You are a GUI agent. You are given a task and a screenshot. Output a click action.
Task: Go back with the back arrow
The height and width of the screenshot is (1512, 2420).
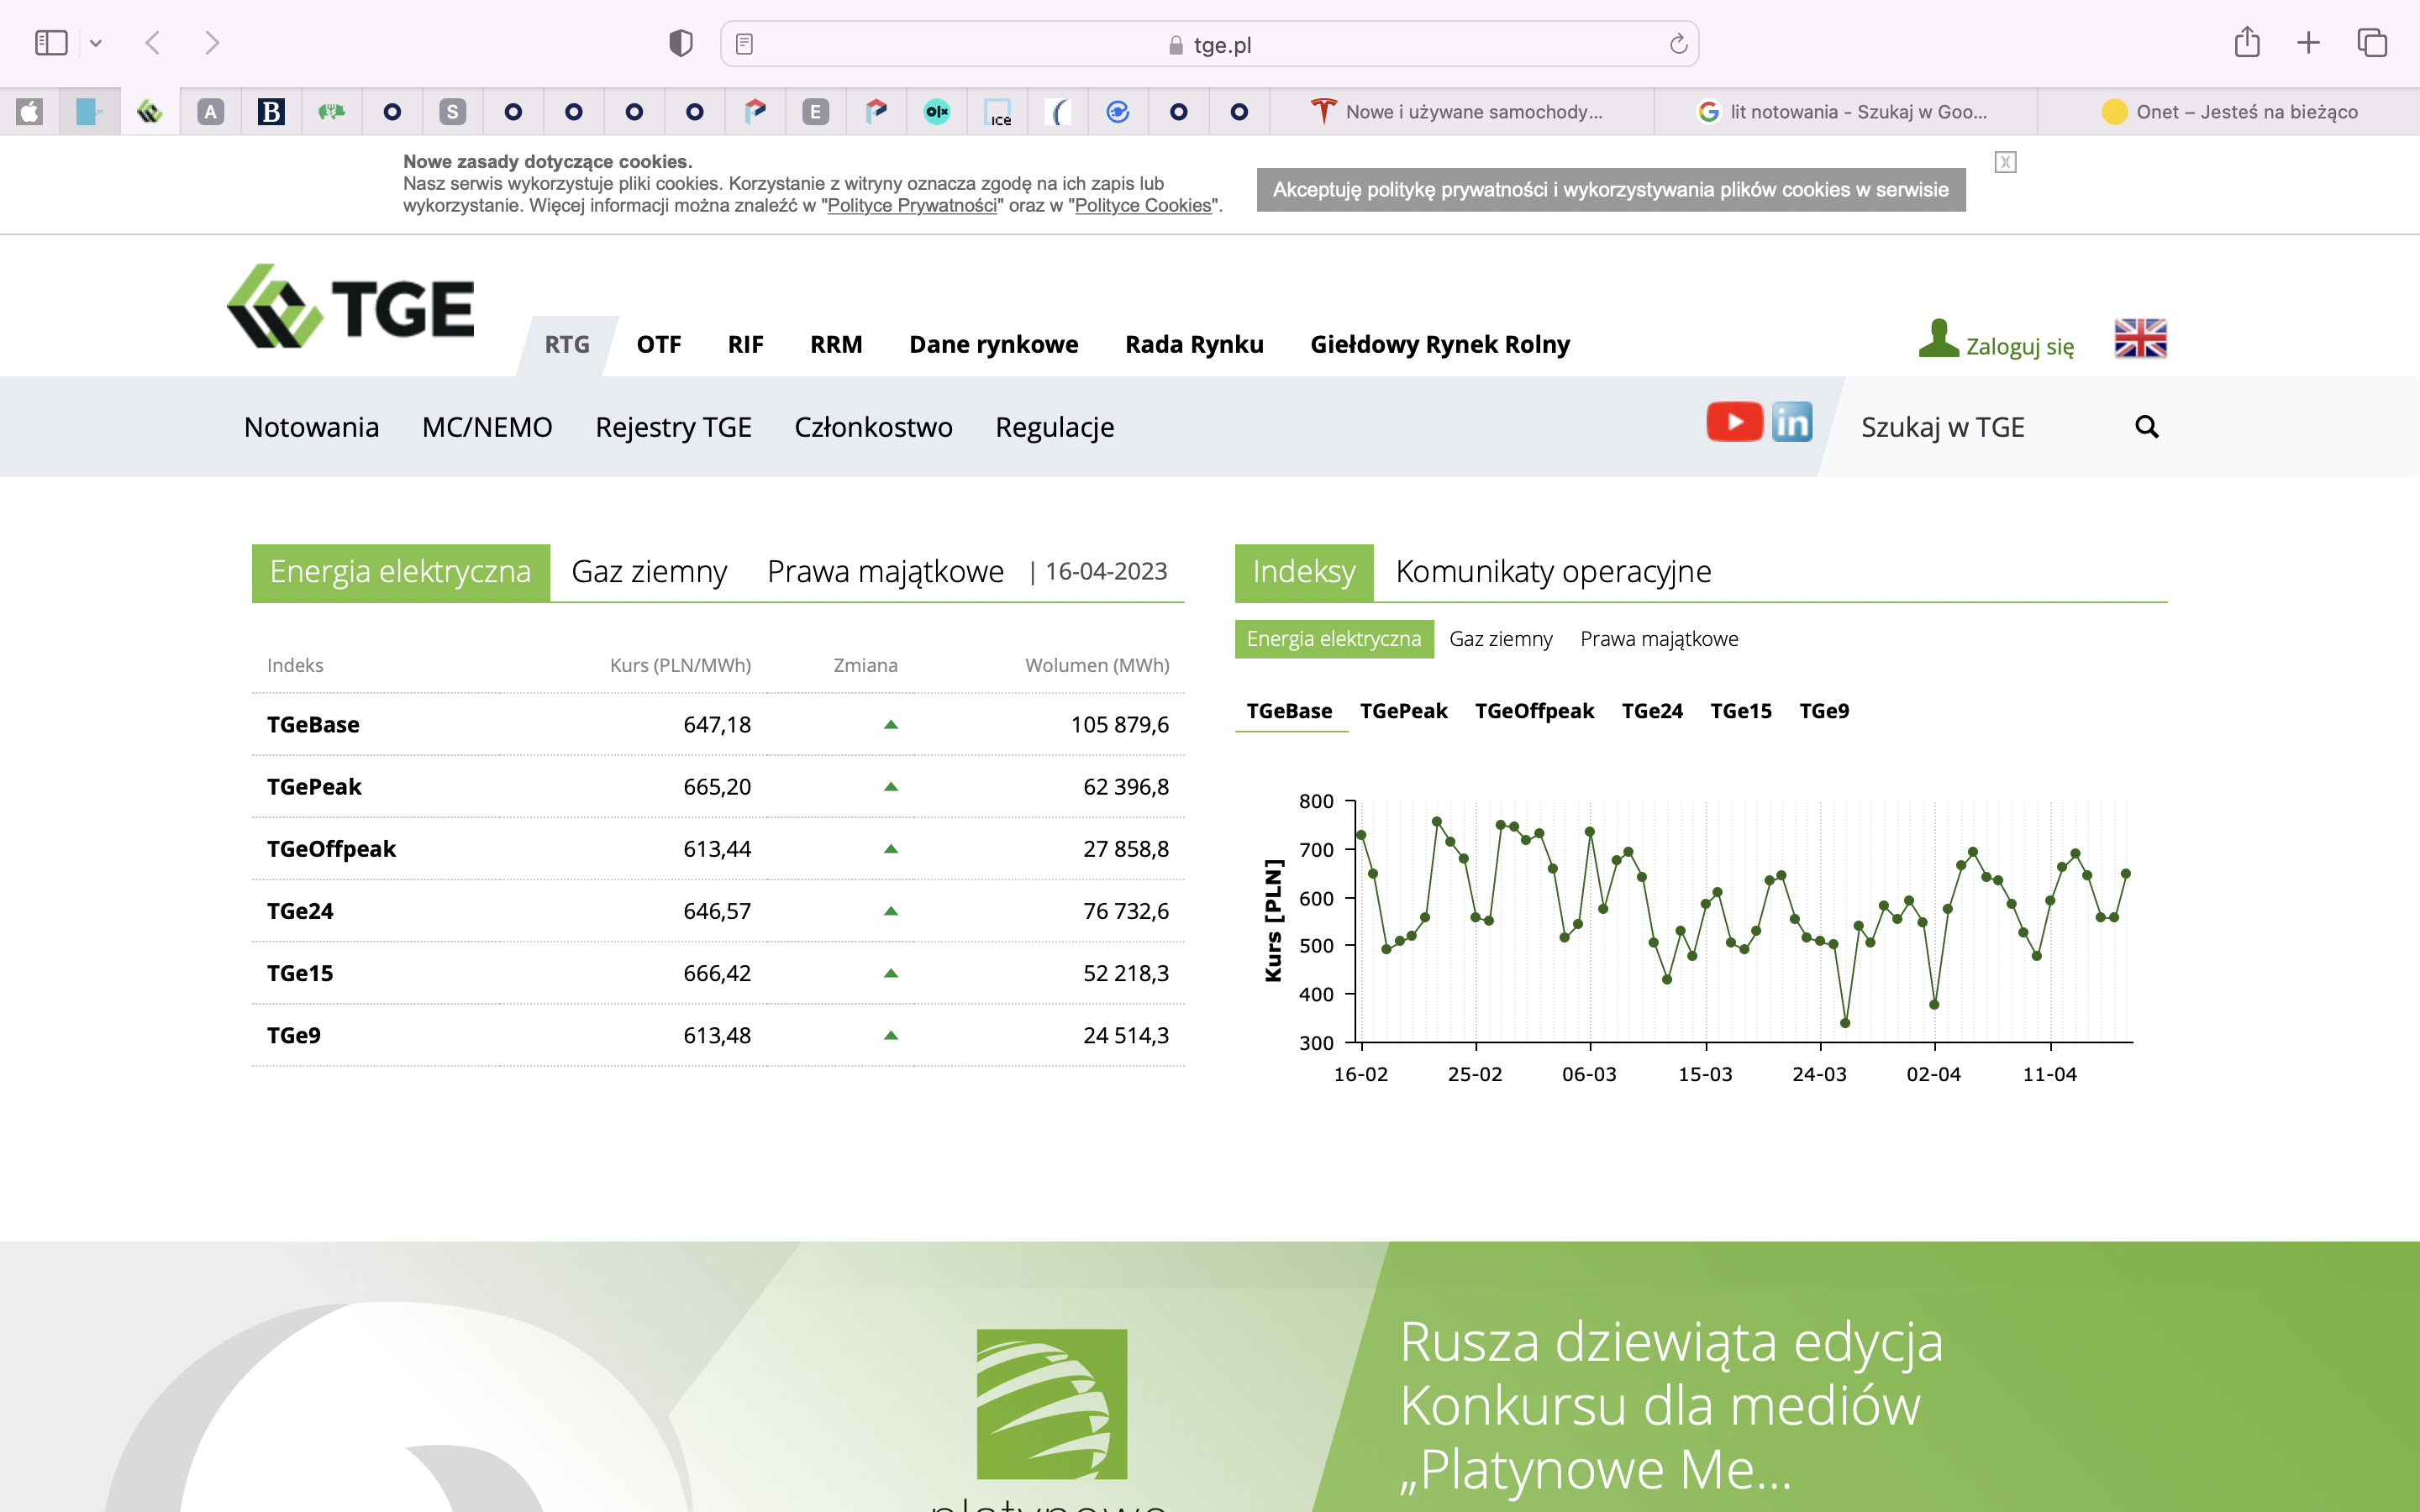[153, 43]
